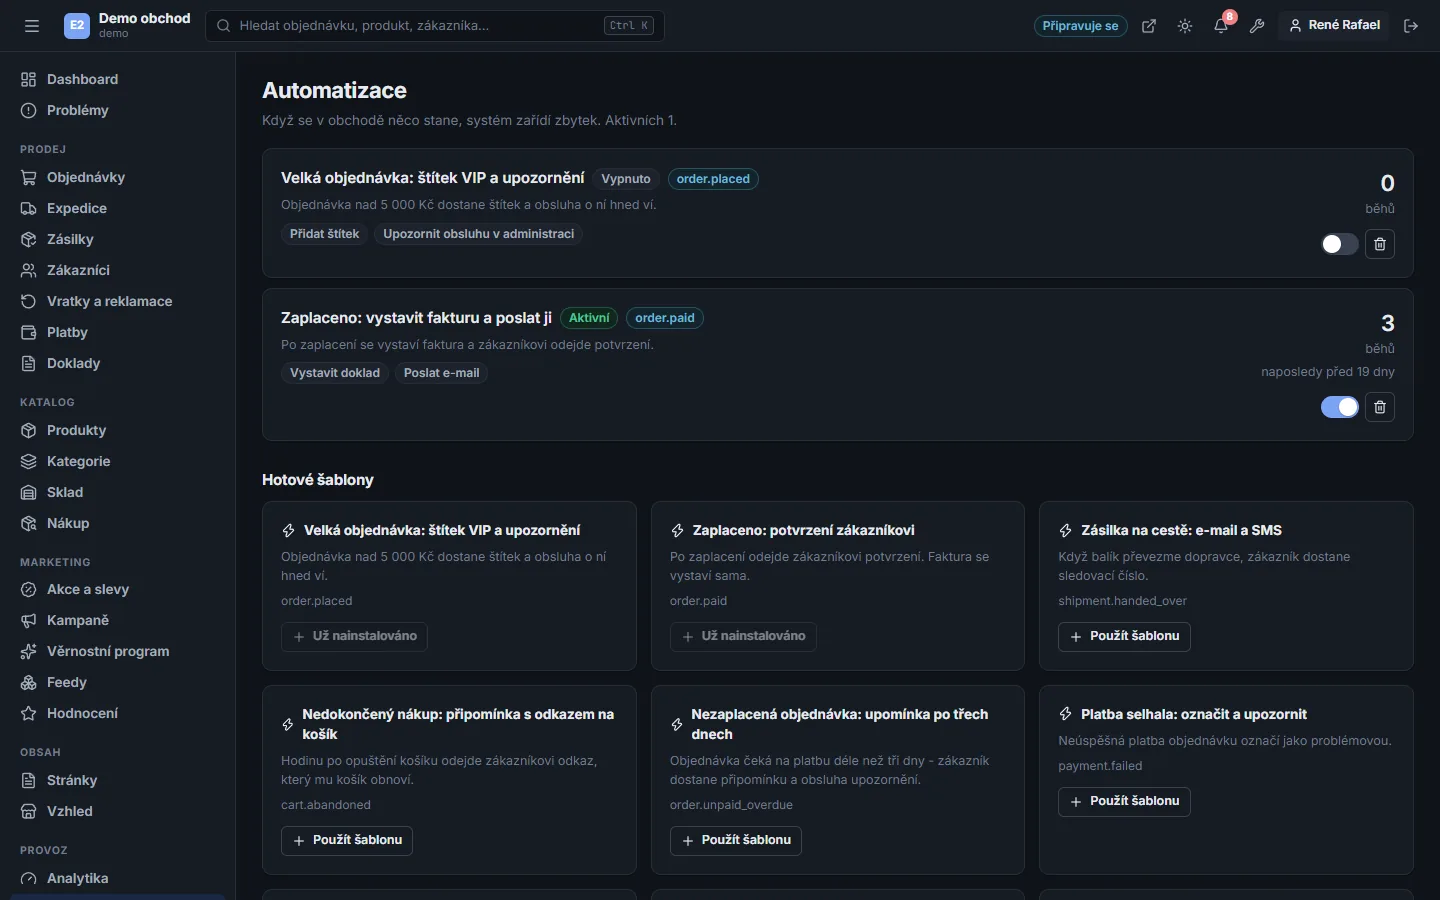Image resolution: width=1440 pixels, height=900 pixels.
Task: Use Nezaplacená objednávka template
Action: pos(736,841)
